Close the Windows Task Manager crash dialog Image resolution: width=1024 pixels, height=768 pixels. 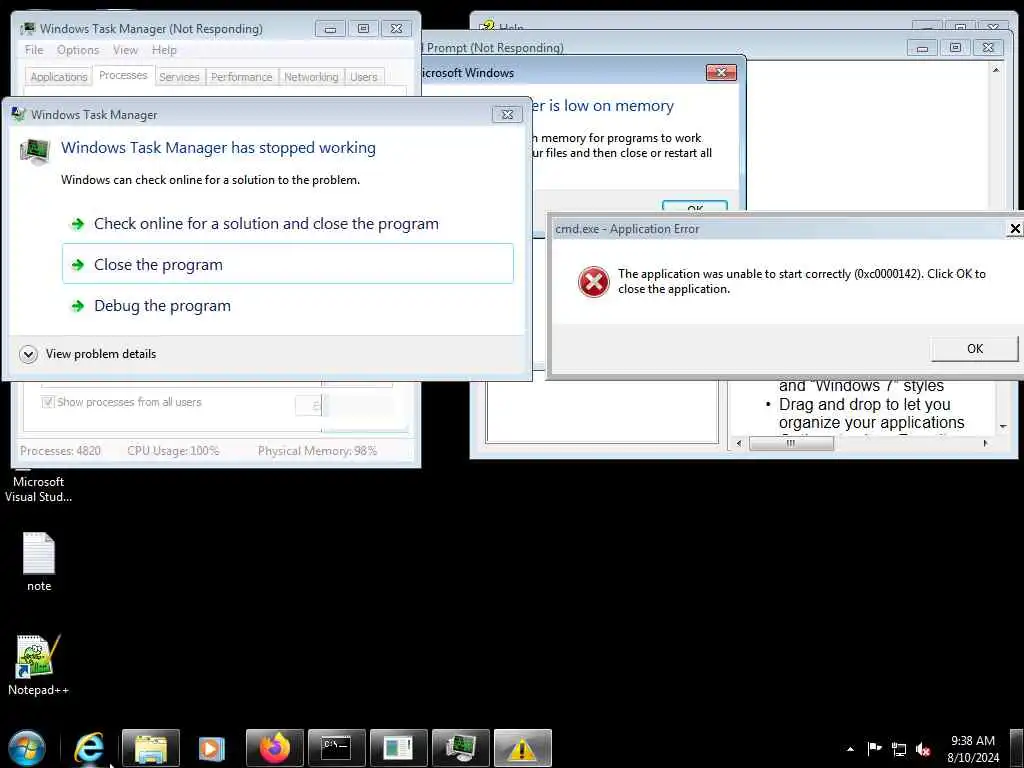coord(507,114)
